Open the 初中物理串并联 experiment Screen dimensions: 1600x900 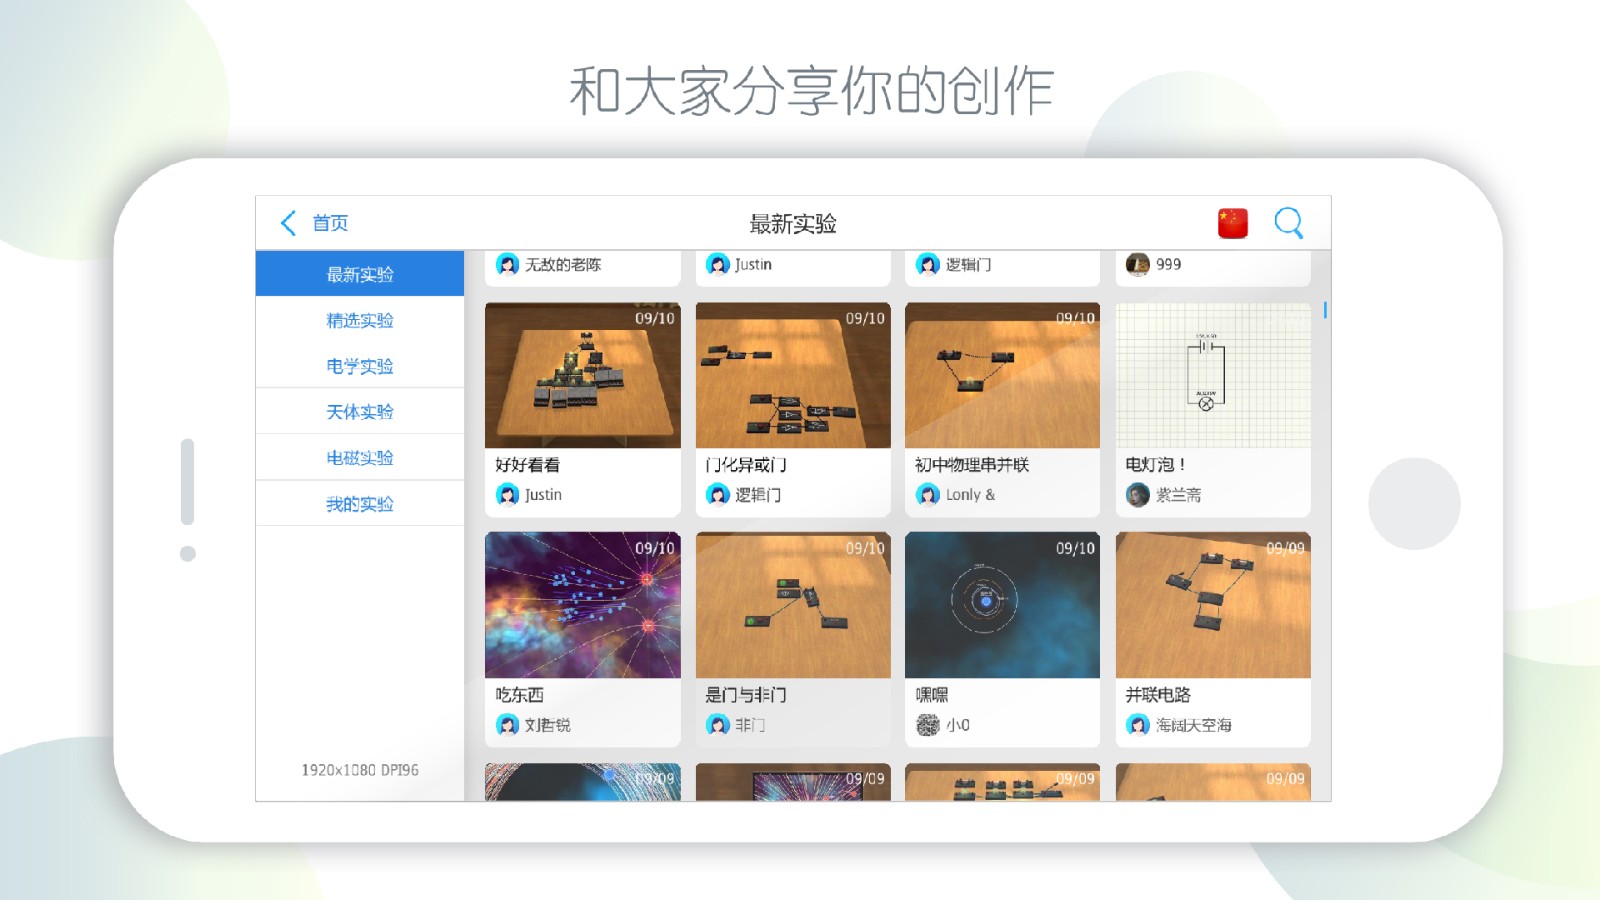coord(1002,375)
